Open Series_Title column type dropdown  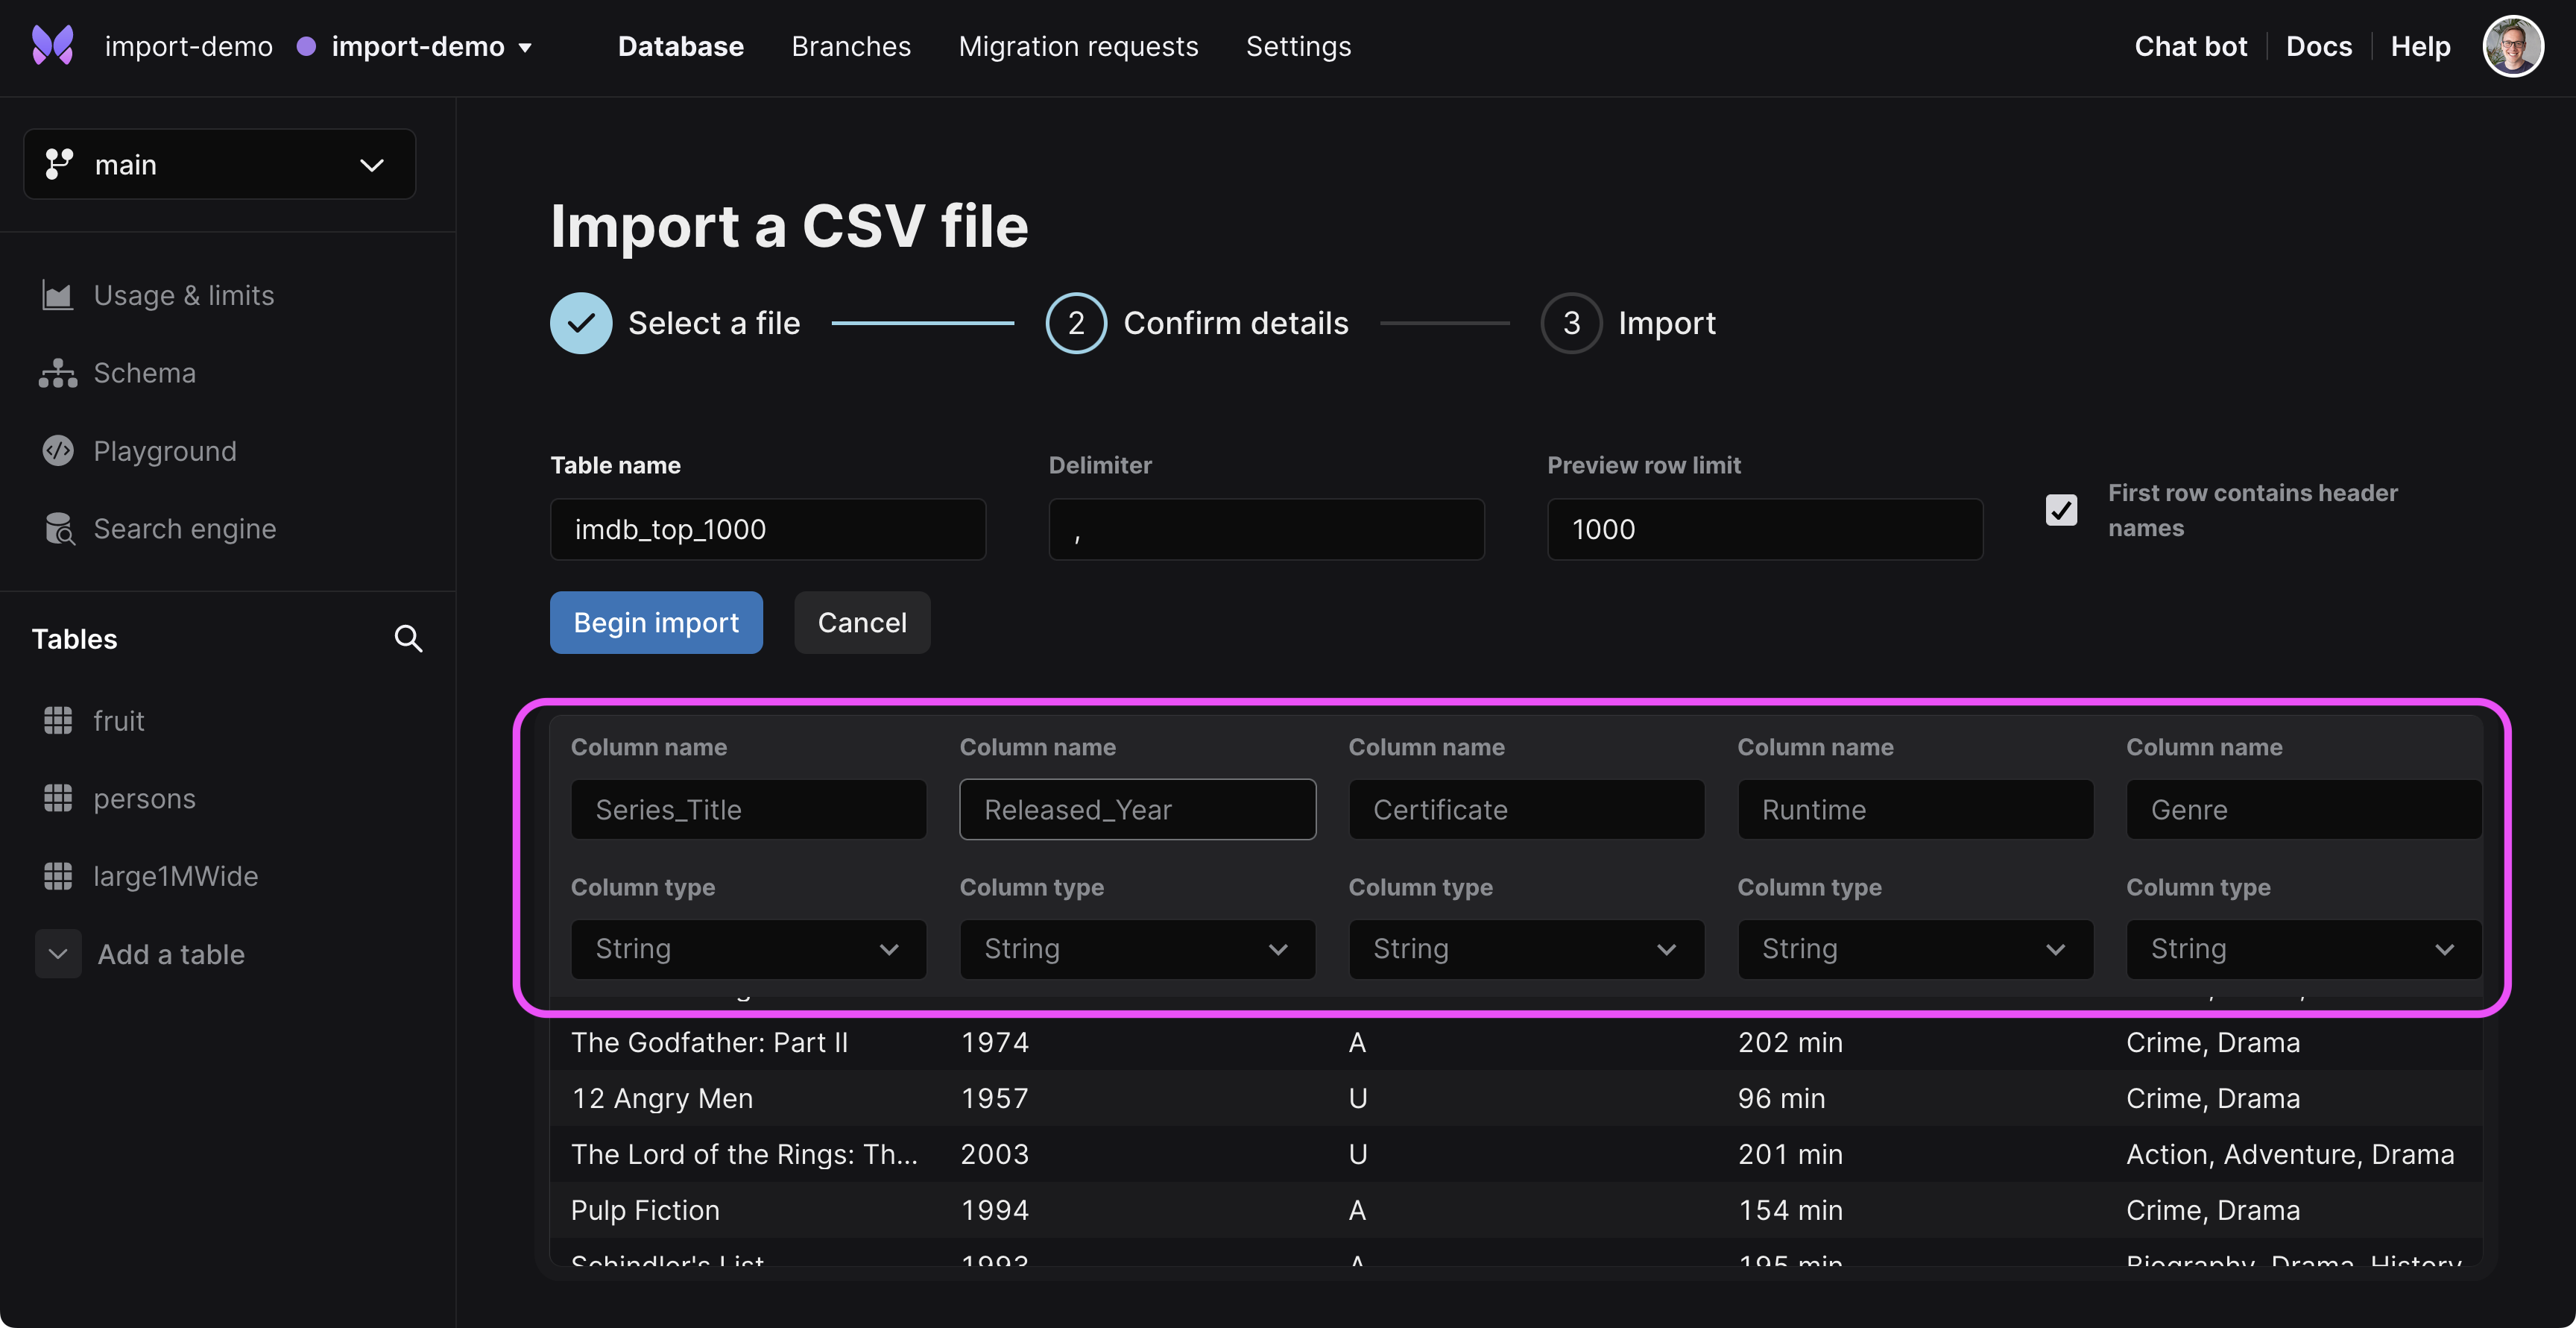pos(748,949)
